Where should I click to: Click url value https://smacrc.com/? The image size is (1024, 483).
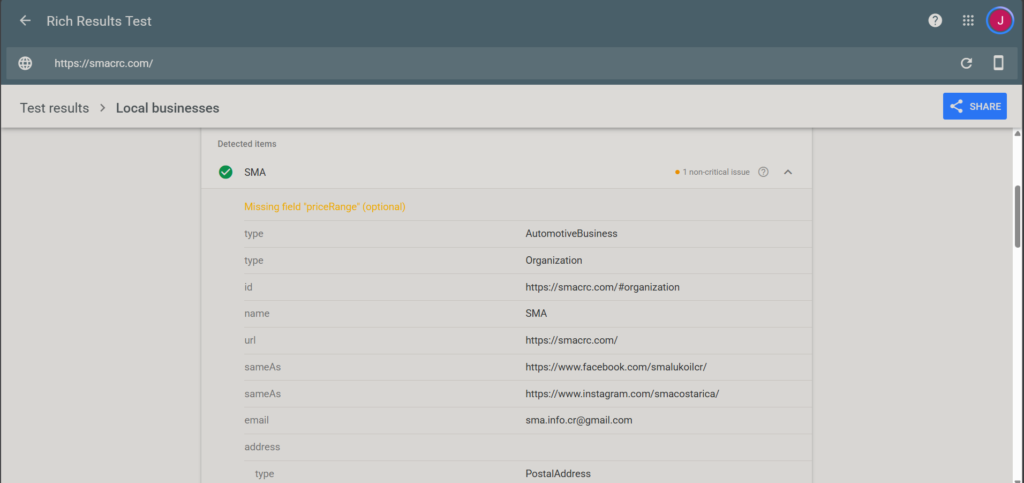tap(571, 341)
